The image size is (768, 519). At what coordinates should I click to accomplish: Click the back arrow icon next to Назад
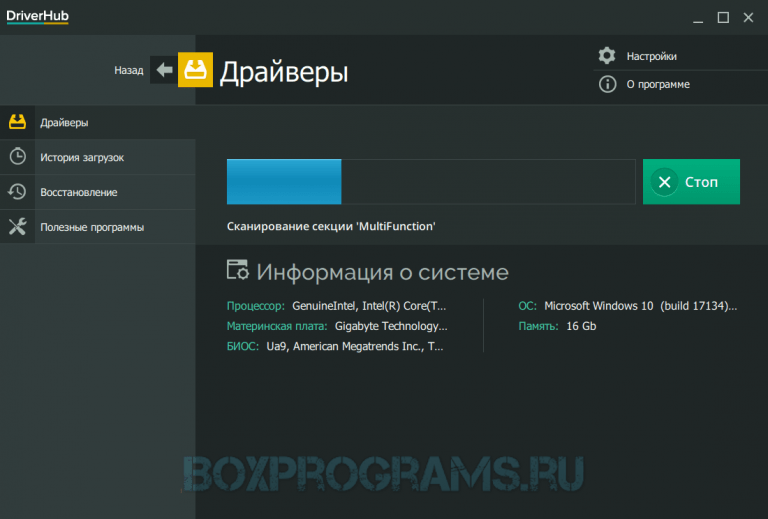click(x=163, y=70)
